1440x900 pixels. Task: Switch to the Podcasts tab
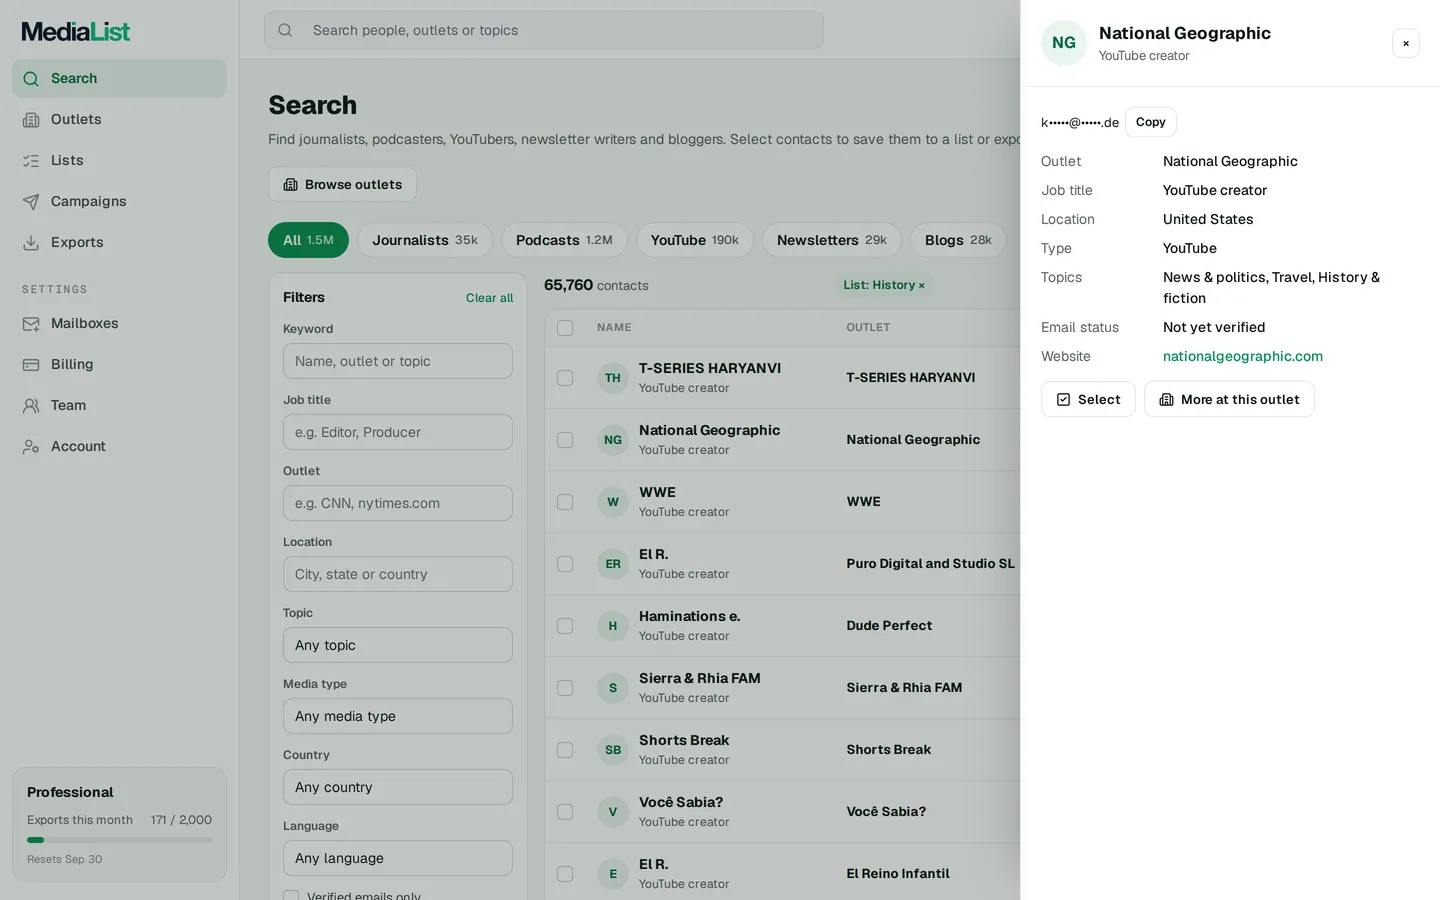click(x=564, y=240)
